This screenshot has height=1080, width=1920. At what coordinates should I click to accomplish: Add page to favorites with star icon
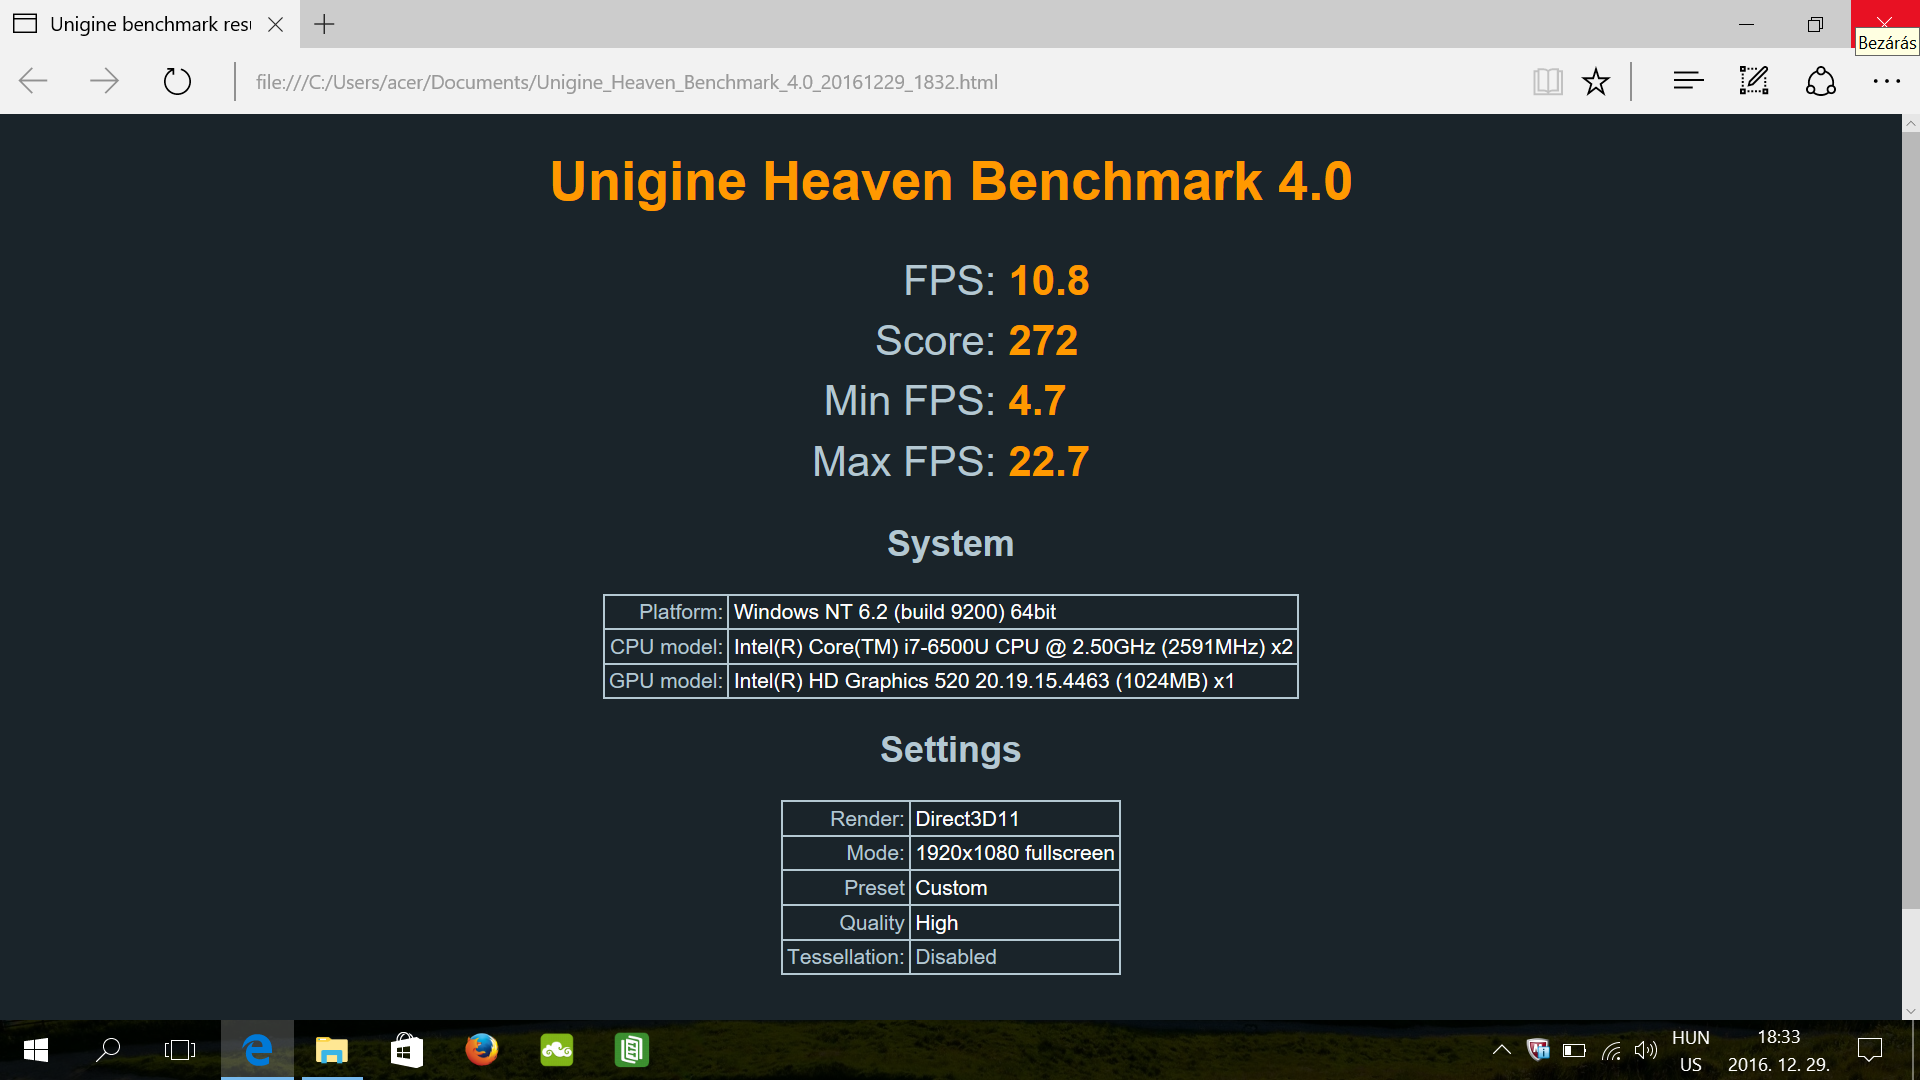click(1596, 81)
